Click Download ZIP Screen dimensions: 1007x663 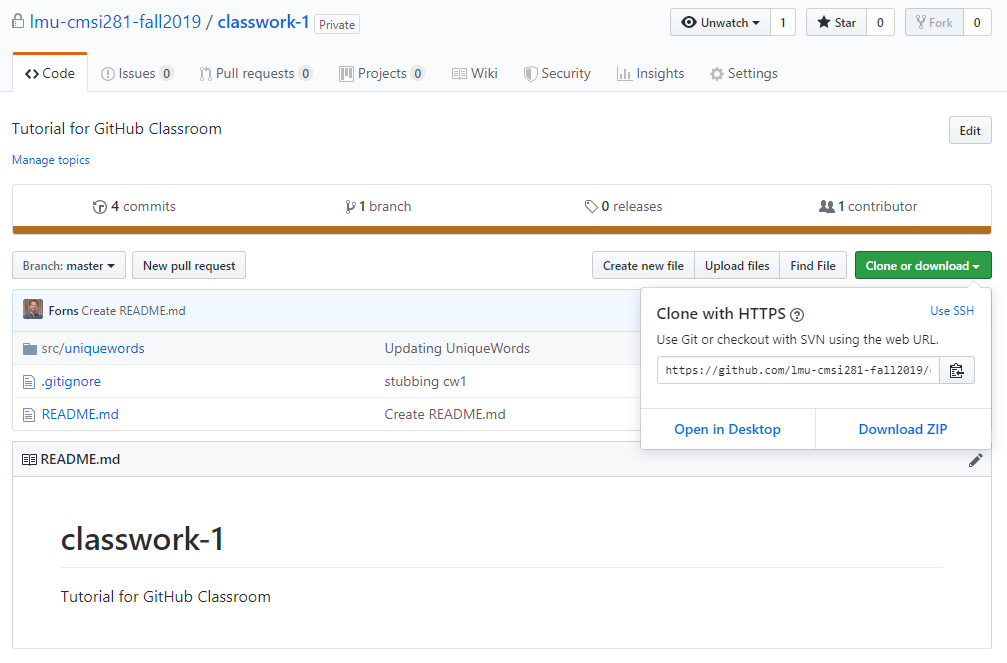(902, 429)
